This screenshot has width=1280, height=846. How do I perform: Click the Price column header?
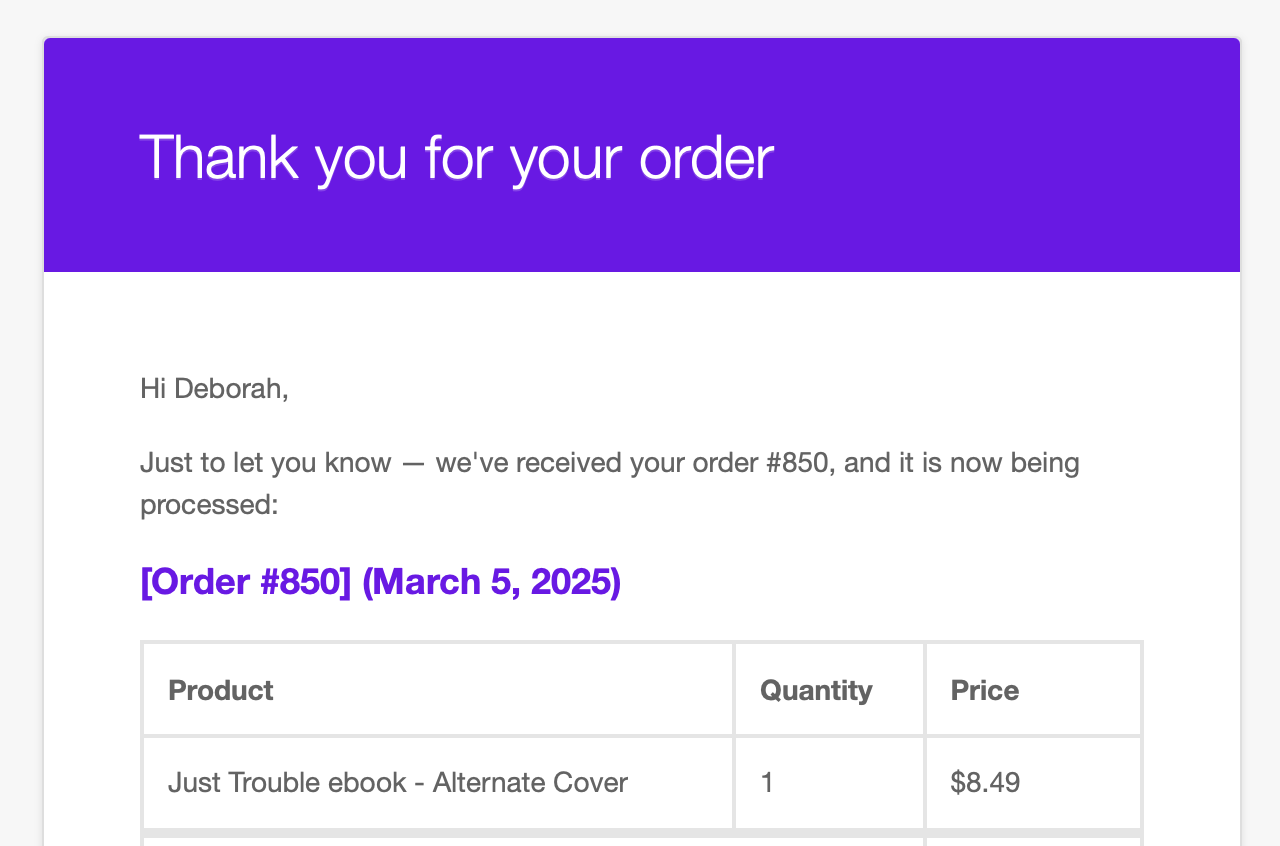985,690
